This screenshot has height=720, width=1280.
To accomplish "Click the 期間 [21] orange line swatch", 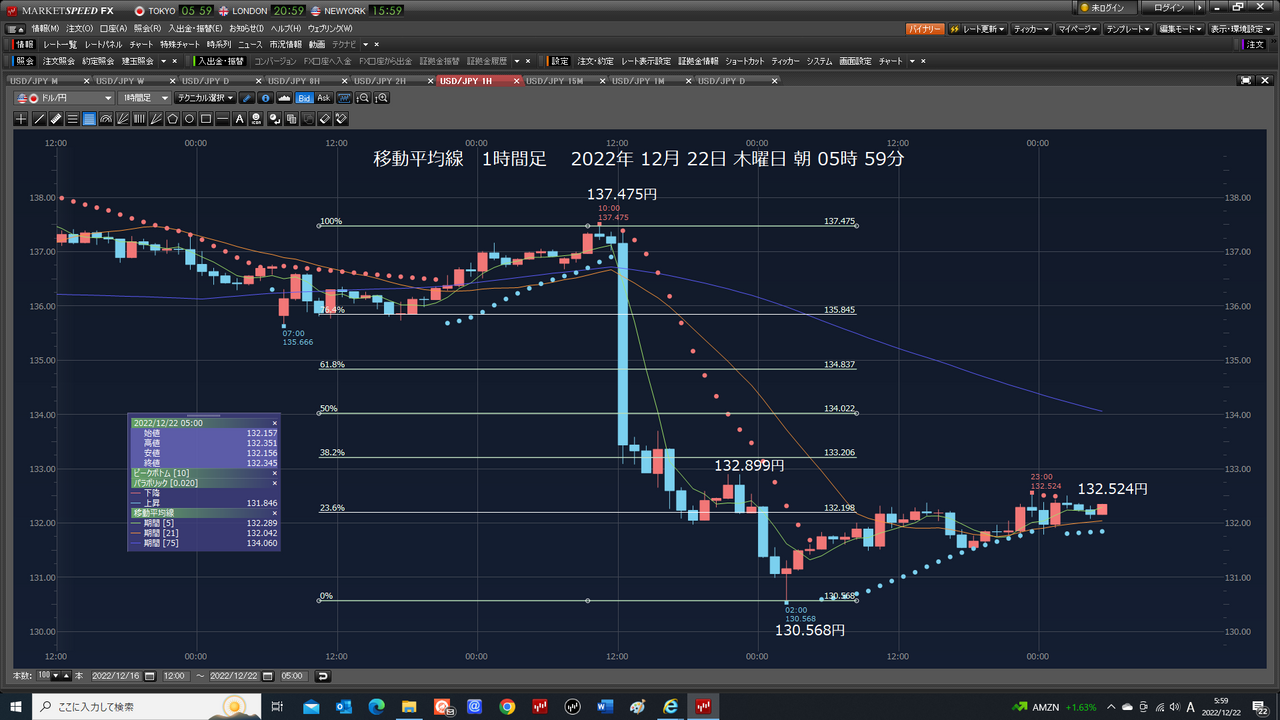I will click(137, 533).
